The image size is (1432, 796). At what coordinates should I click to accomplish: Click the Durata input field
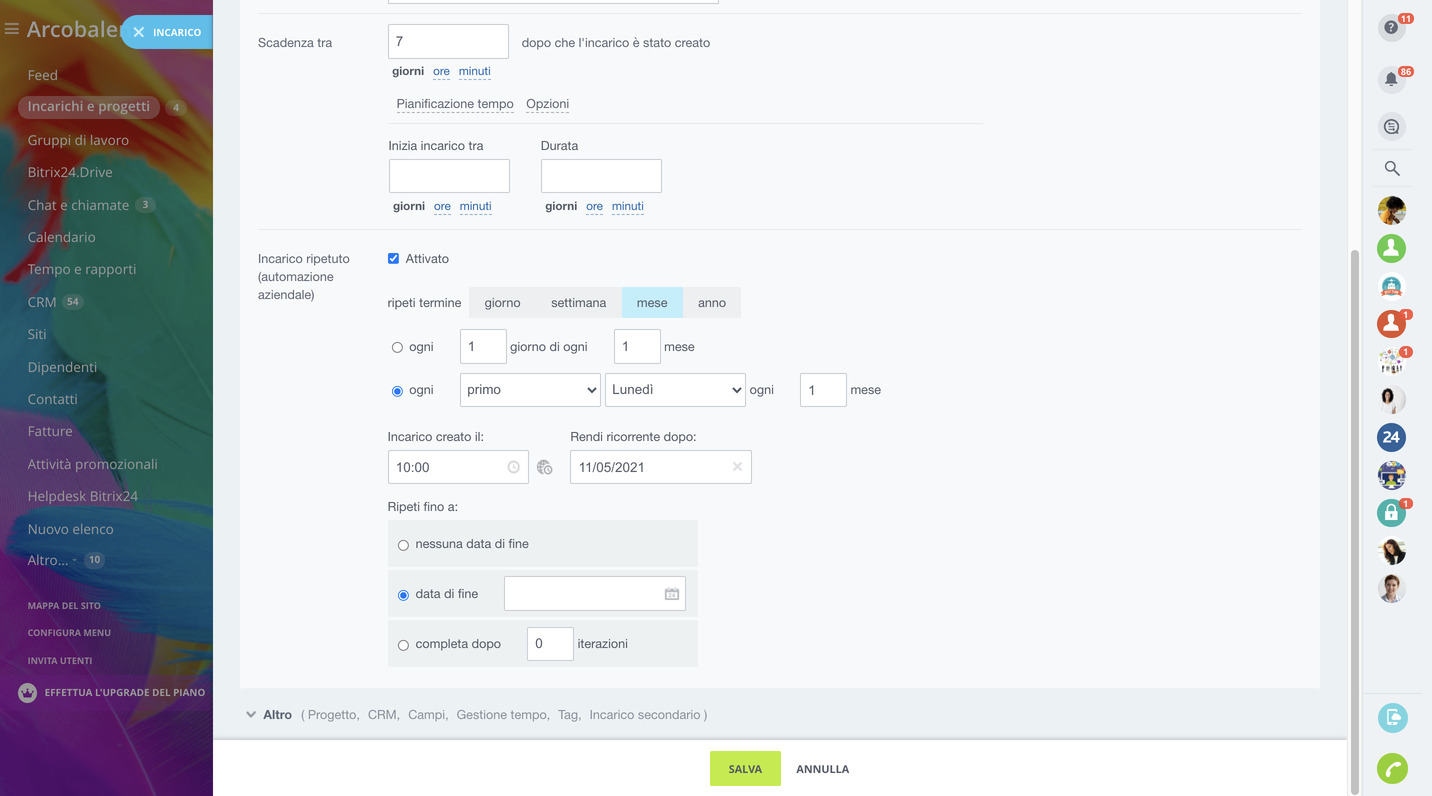tap(601, 176)
